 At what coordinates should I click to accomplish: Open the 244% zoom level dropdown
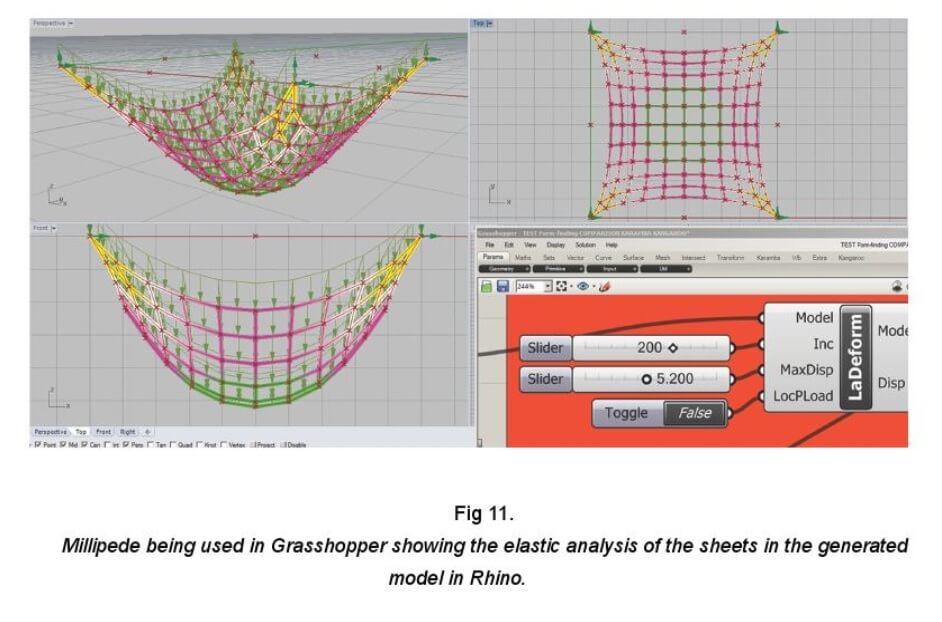click(x=546, y=286)
